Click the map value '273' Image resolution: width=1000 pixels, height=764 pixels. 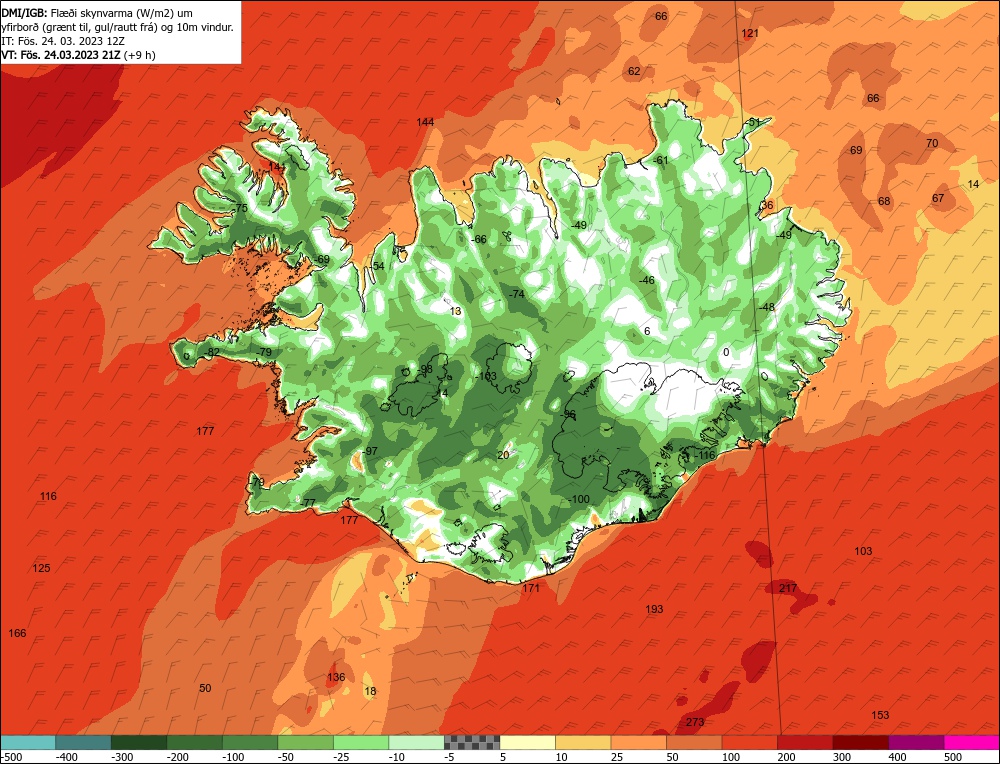695,723
